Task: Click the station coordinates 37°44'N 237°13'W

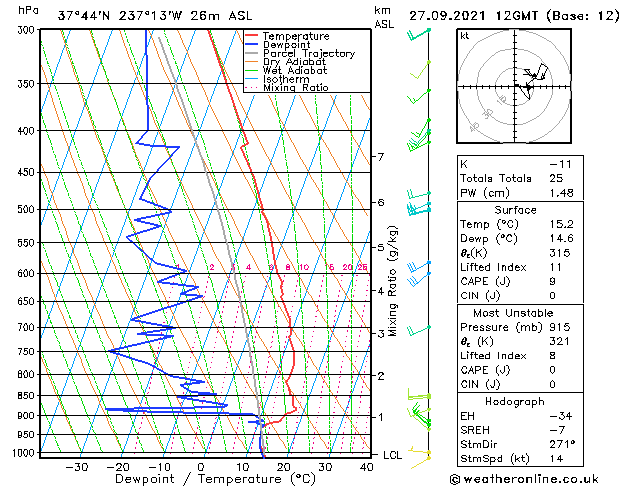Action: 119,16
